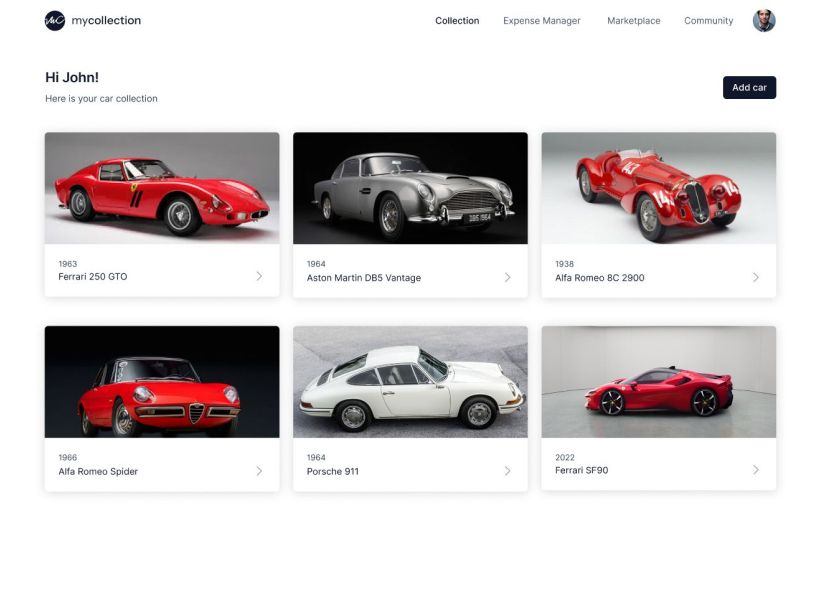Click the greeting text Hi John
The height and width of the screenshot is (614, 820).
point(69,77)
